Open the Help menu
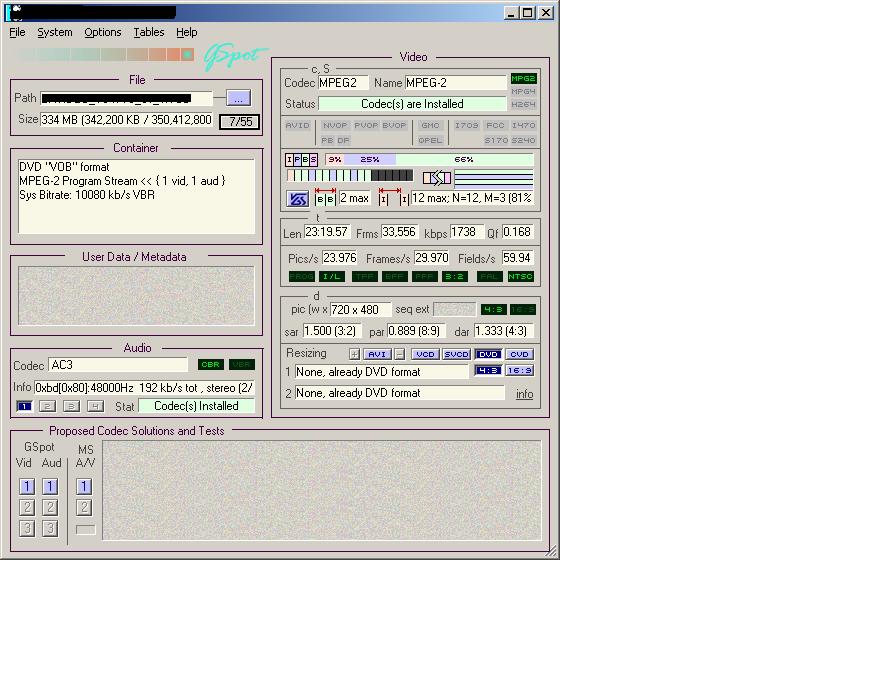The height and width of the screenshot is (683, 887). coord(187,32)
